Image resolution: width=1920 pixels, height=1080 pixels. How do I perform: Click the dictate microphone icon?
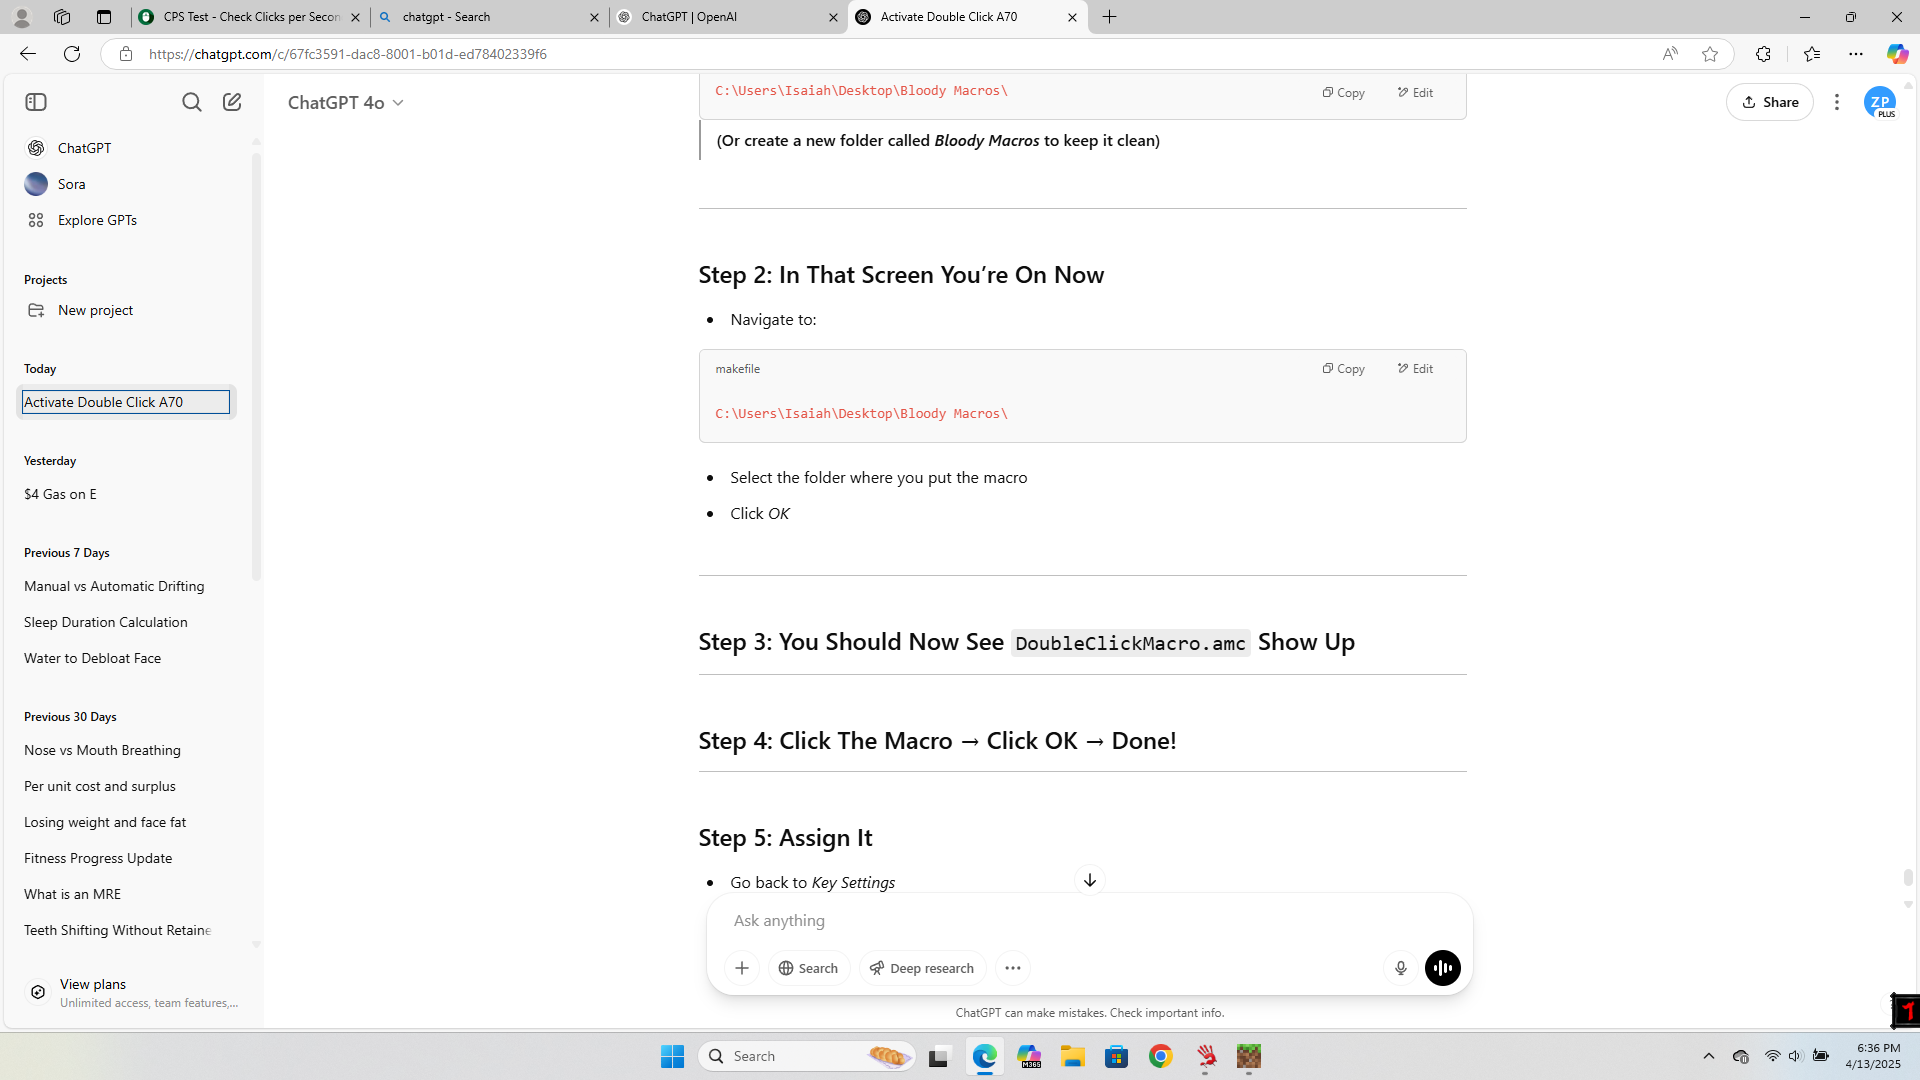(1400, 968)
